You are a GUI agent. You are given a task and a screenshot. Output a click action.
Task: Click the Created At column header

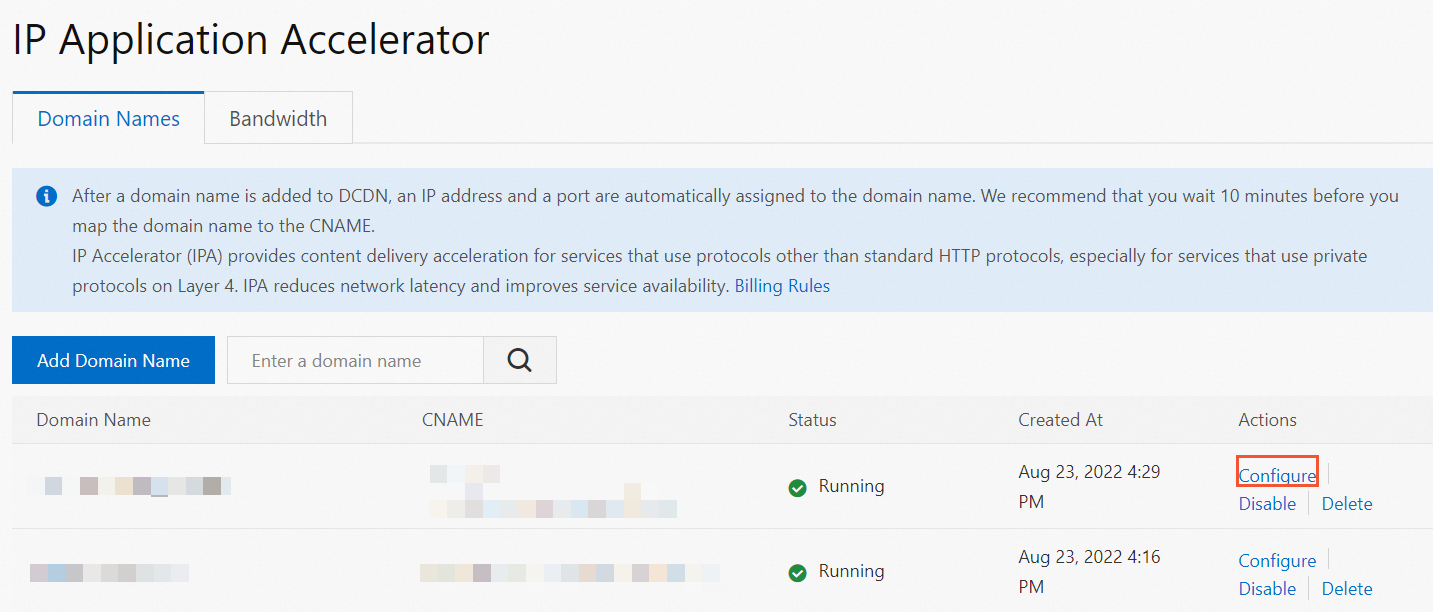point(1060,420)
